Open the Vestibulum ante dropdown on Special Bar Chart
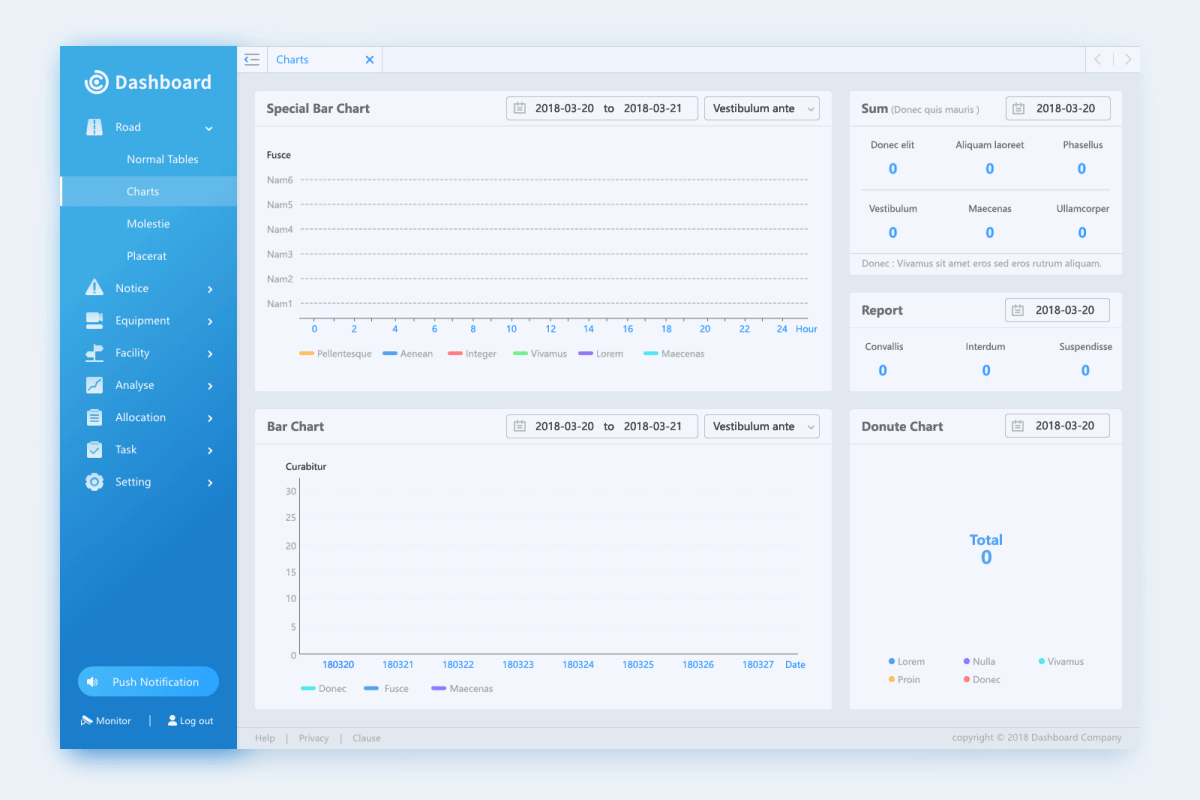This screenshot has width=1200, height=800. pyautogui.click(x=762, y=108)
